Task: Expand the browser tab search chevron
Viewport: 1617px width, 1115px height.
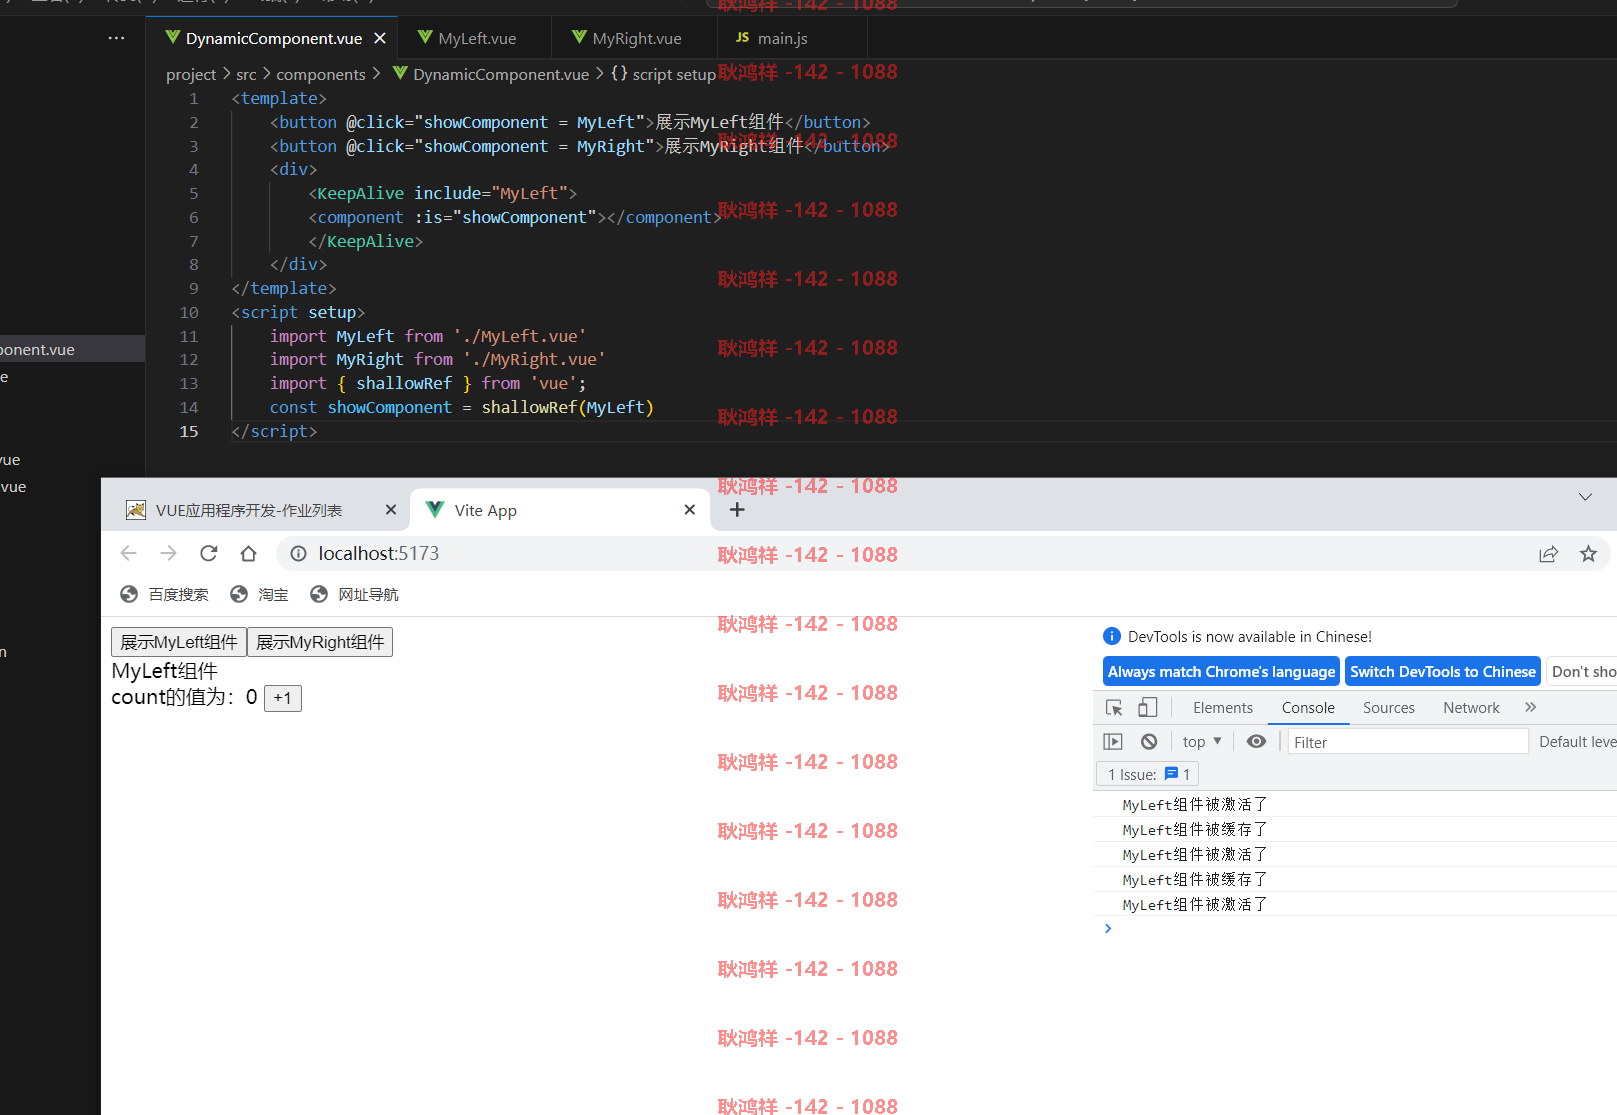Action: pos(1585,497)
